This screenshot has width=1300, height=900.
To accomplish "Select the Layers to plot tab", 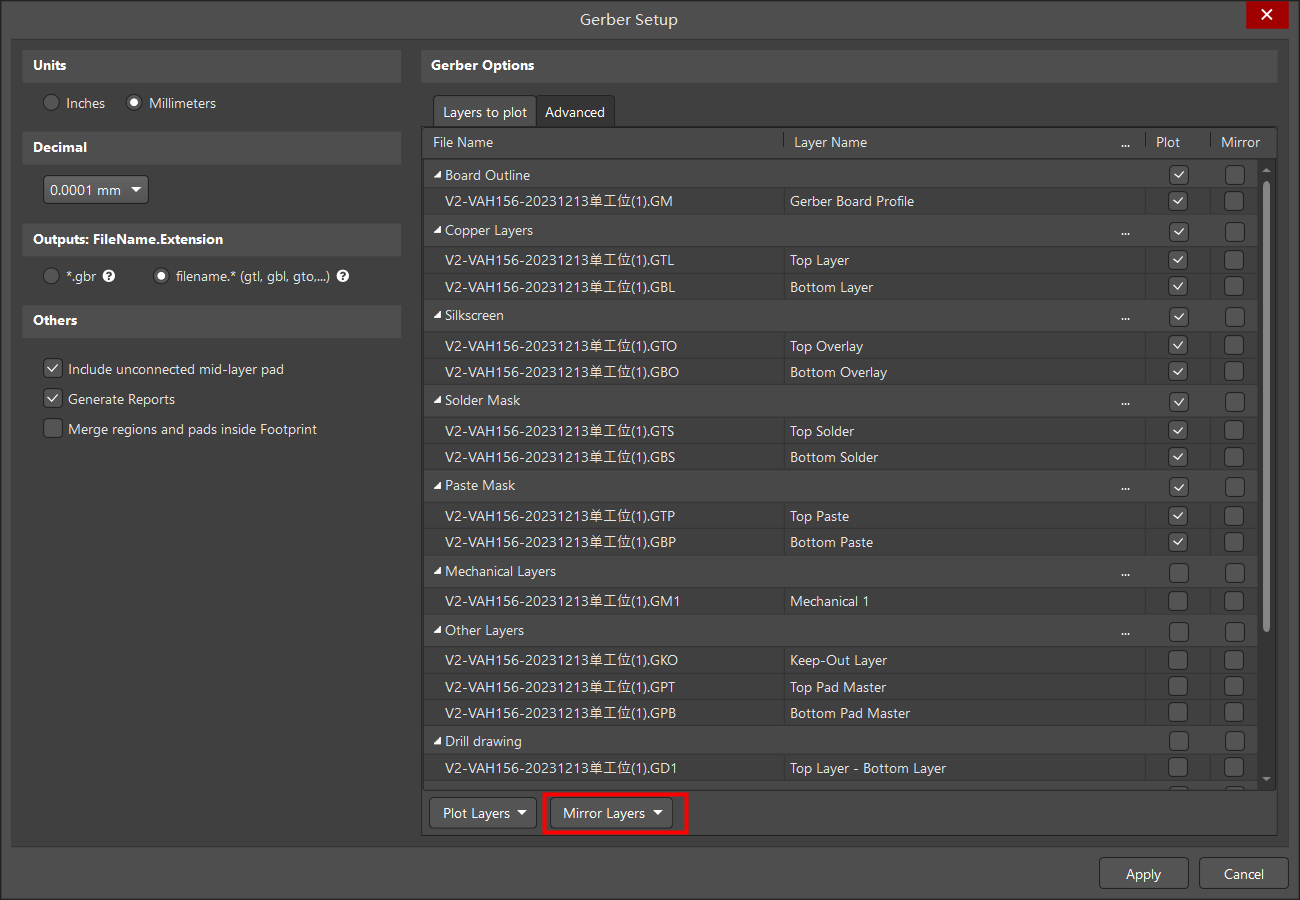I will pyautogui.click(x=484, y=112).
